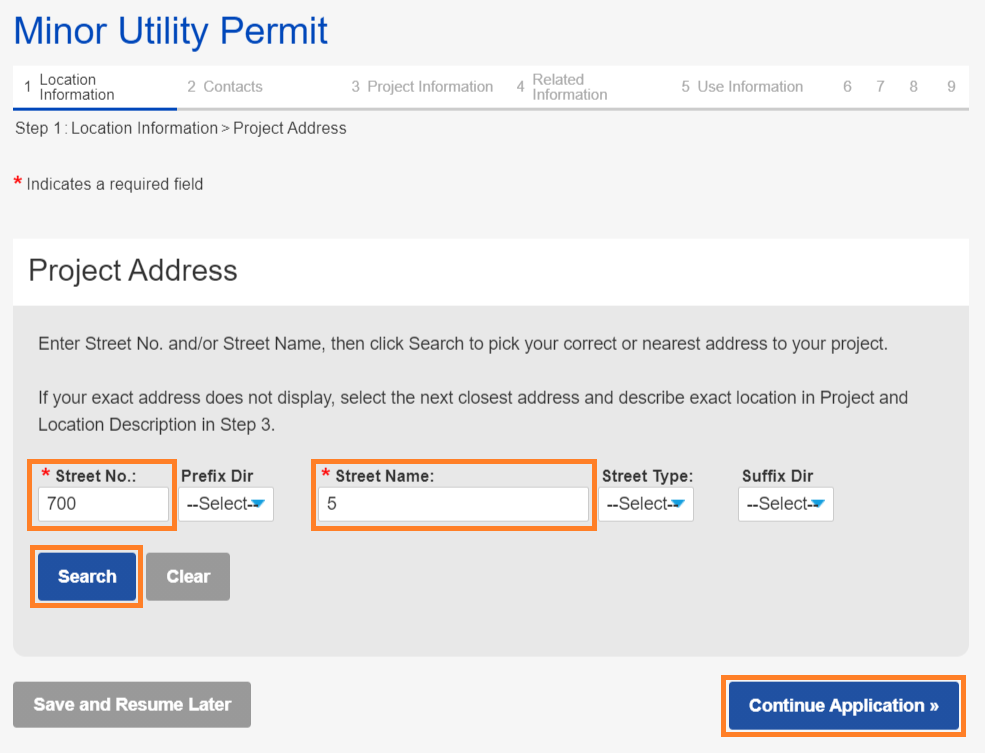The image size is (985, 753).
Task: Click the Minor Utility Permit page title
Action: (x=171, y=31)
